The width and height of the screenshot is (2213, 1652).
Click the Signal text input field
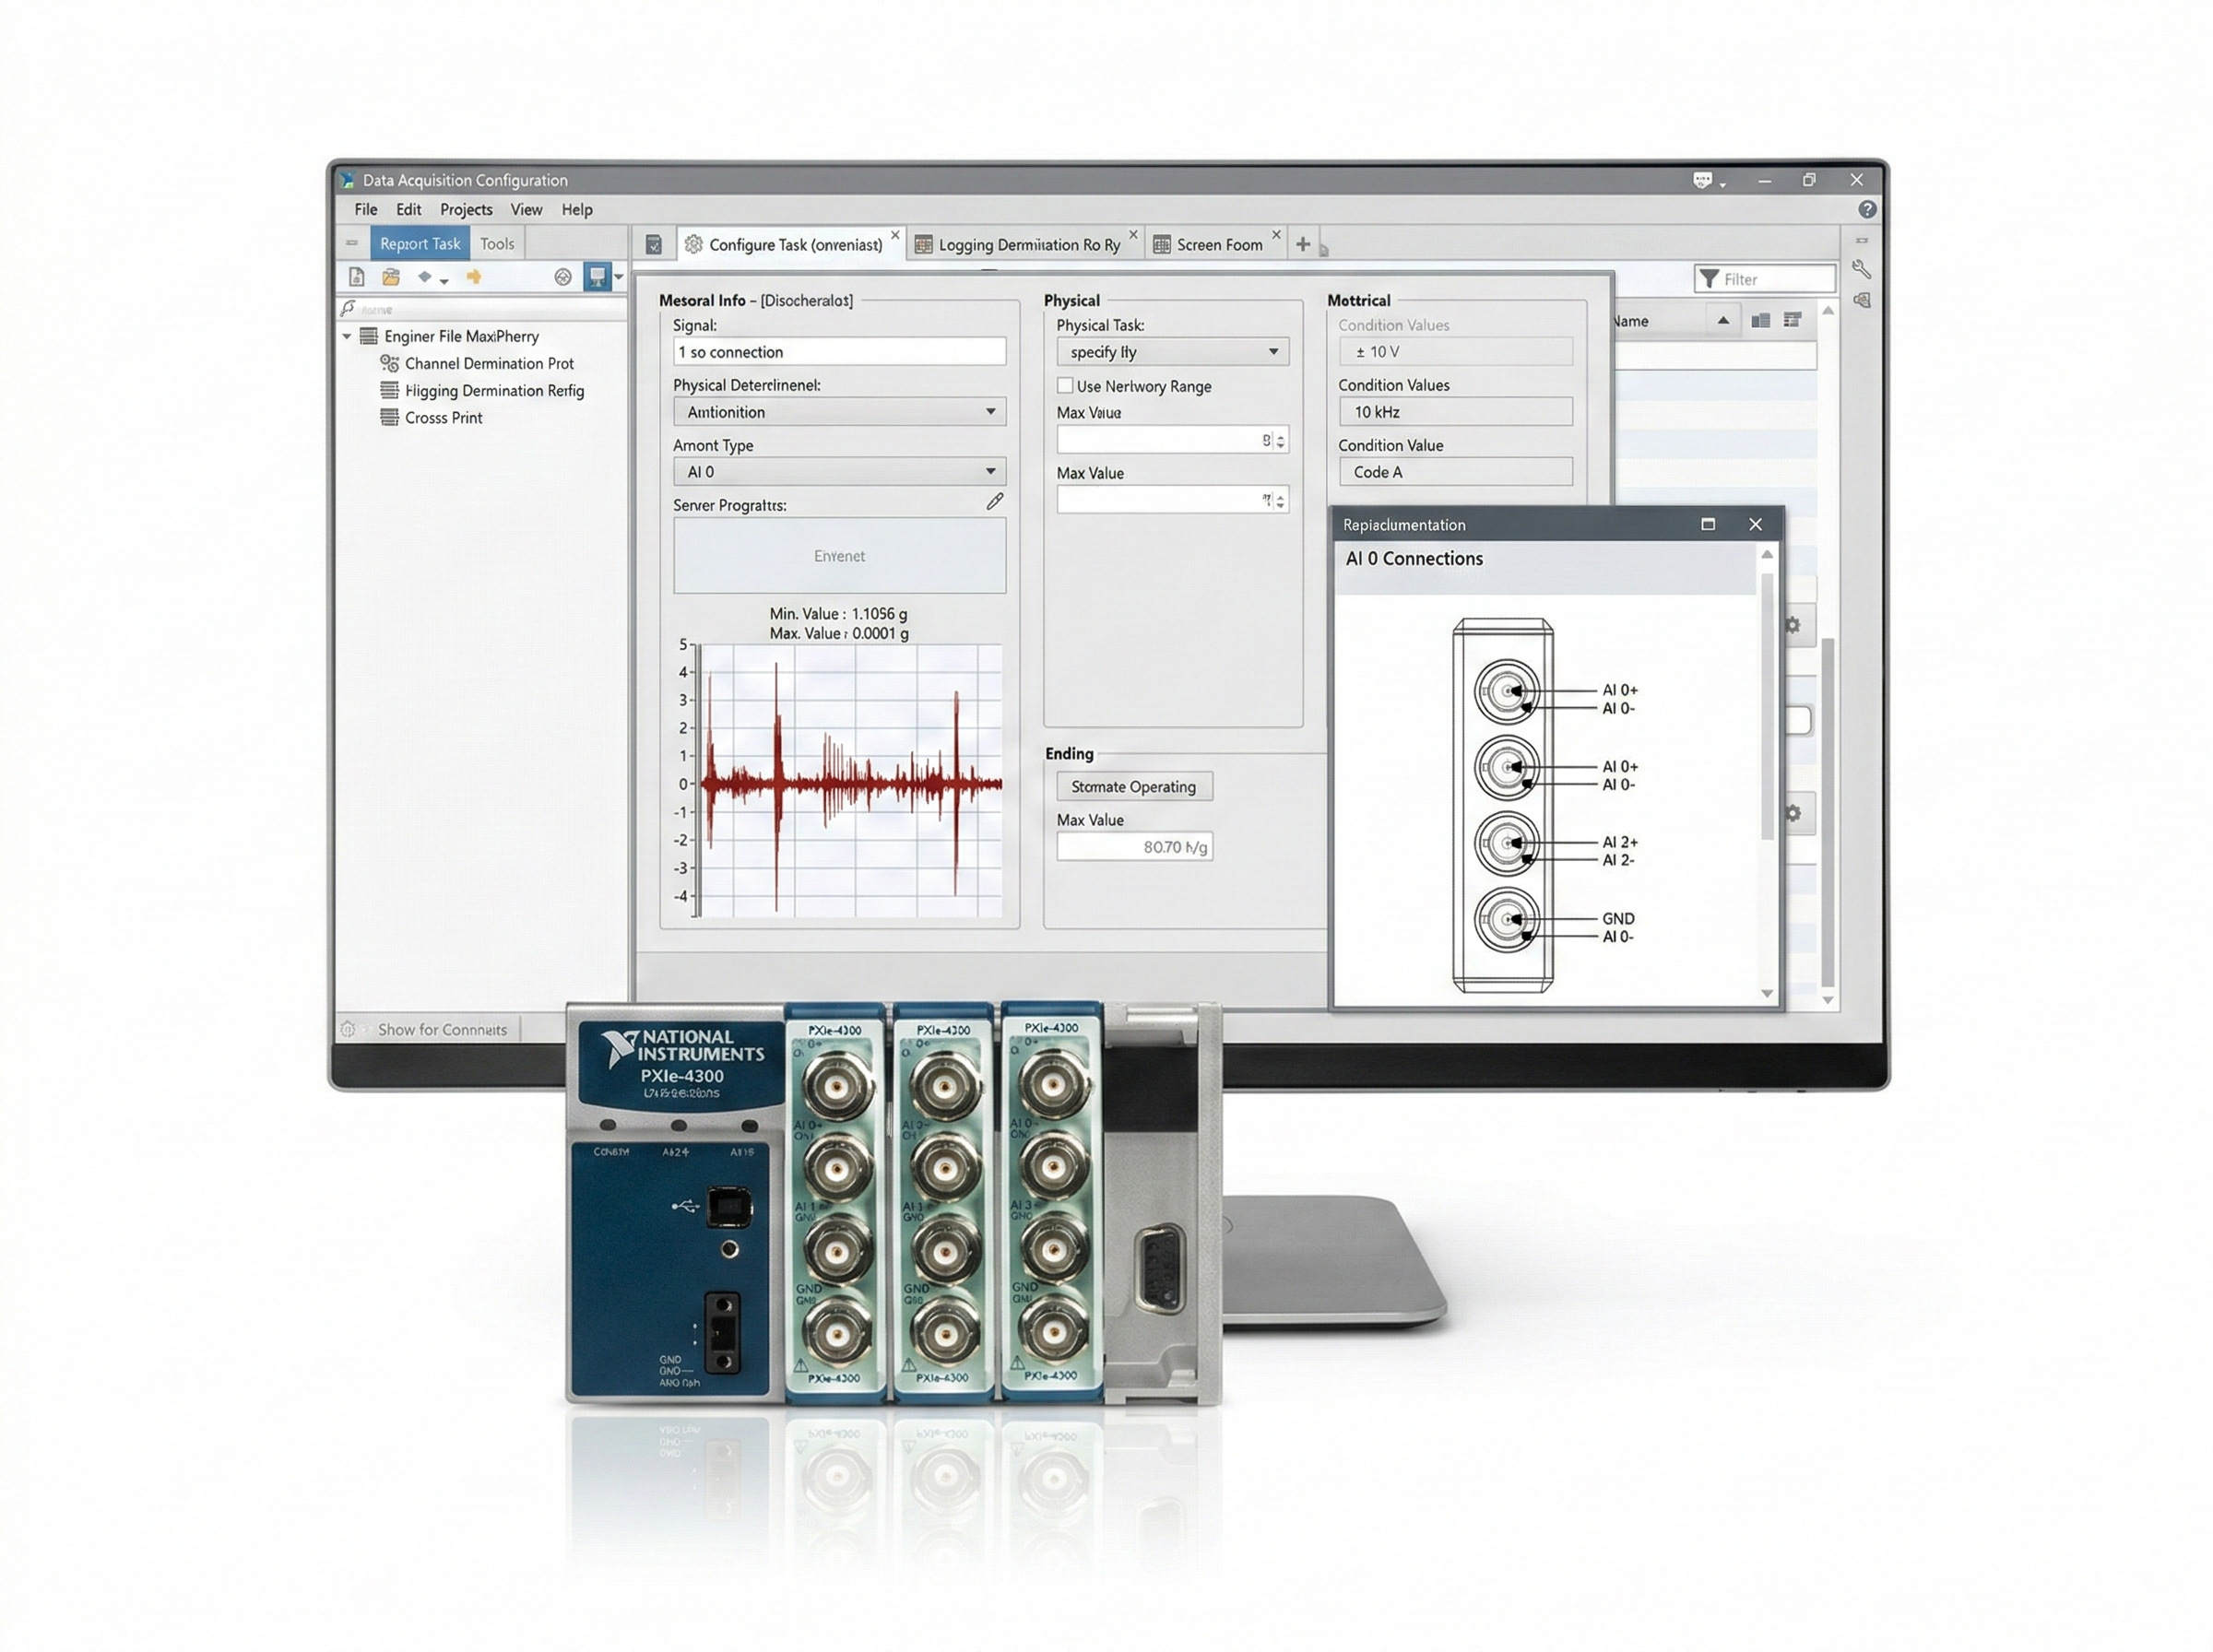(x=838, y=352)
